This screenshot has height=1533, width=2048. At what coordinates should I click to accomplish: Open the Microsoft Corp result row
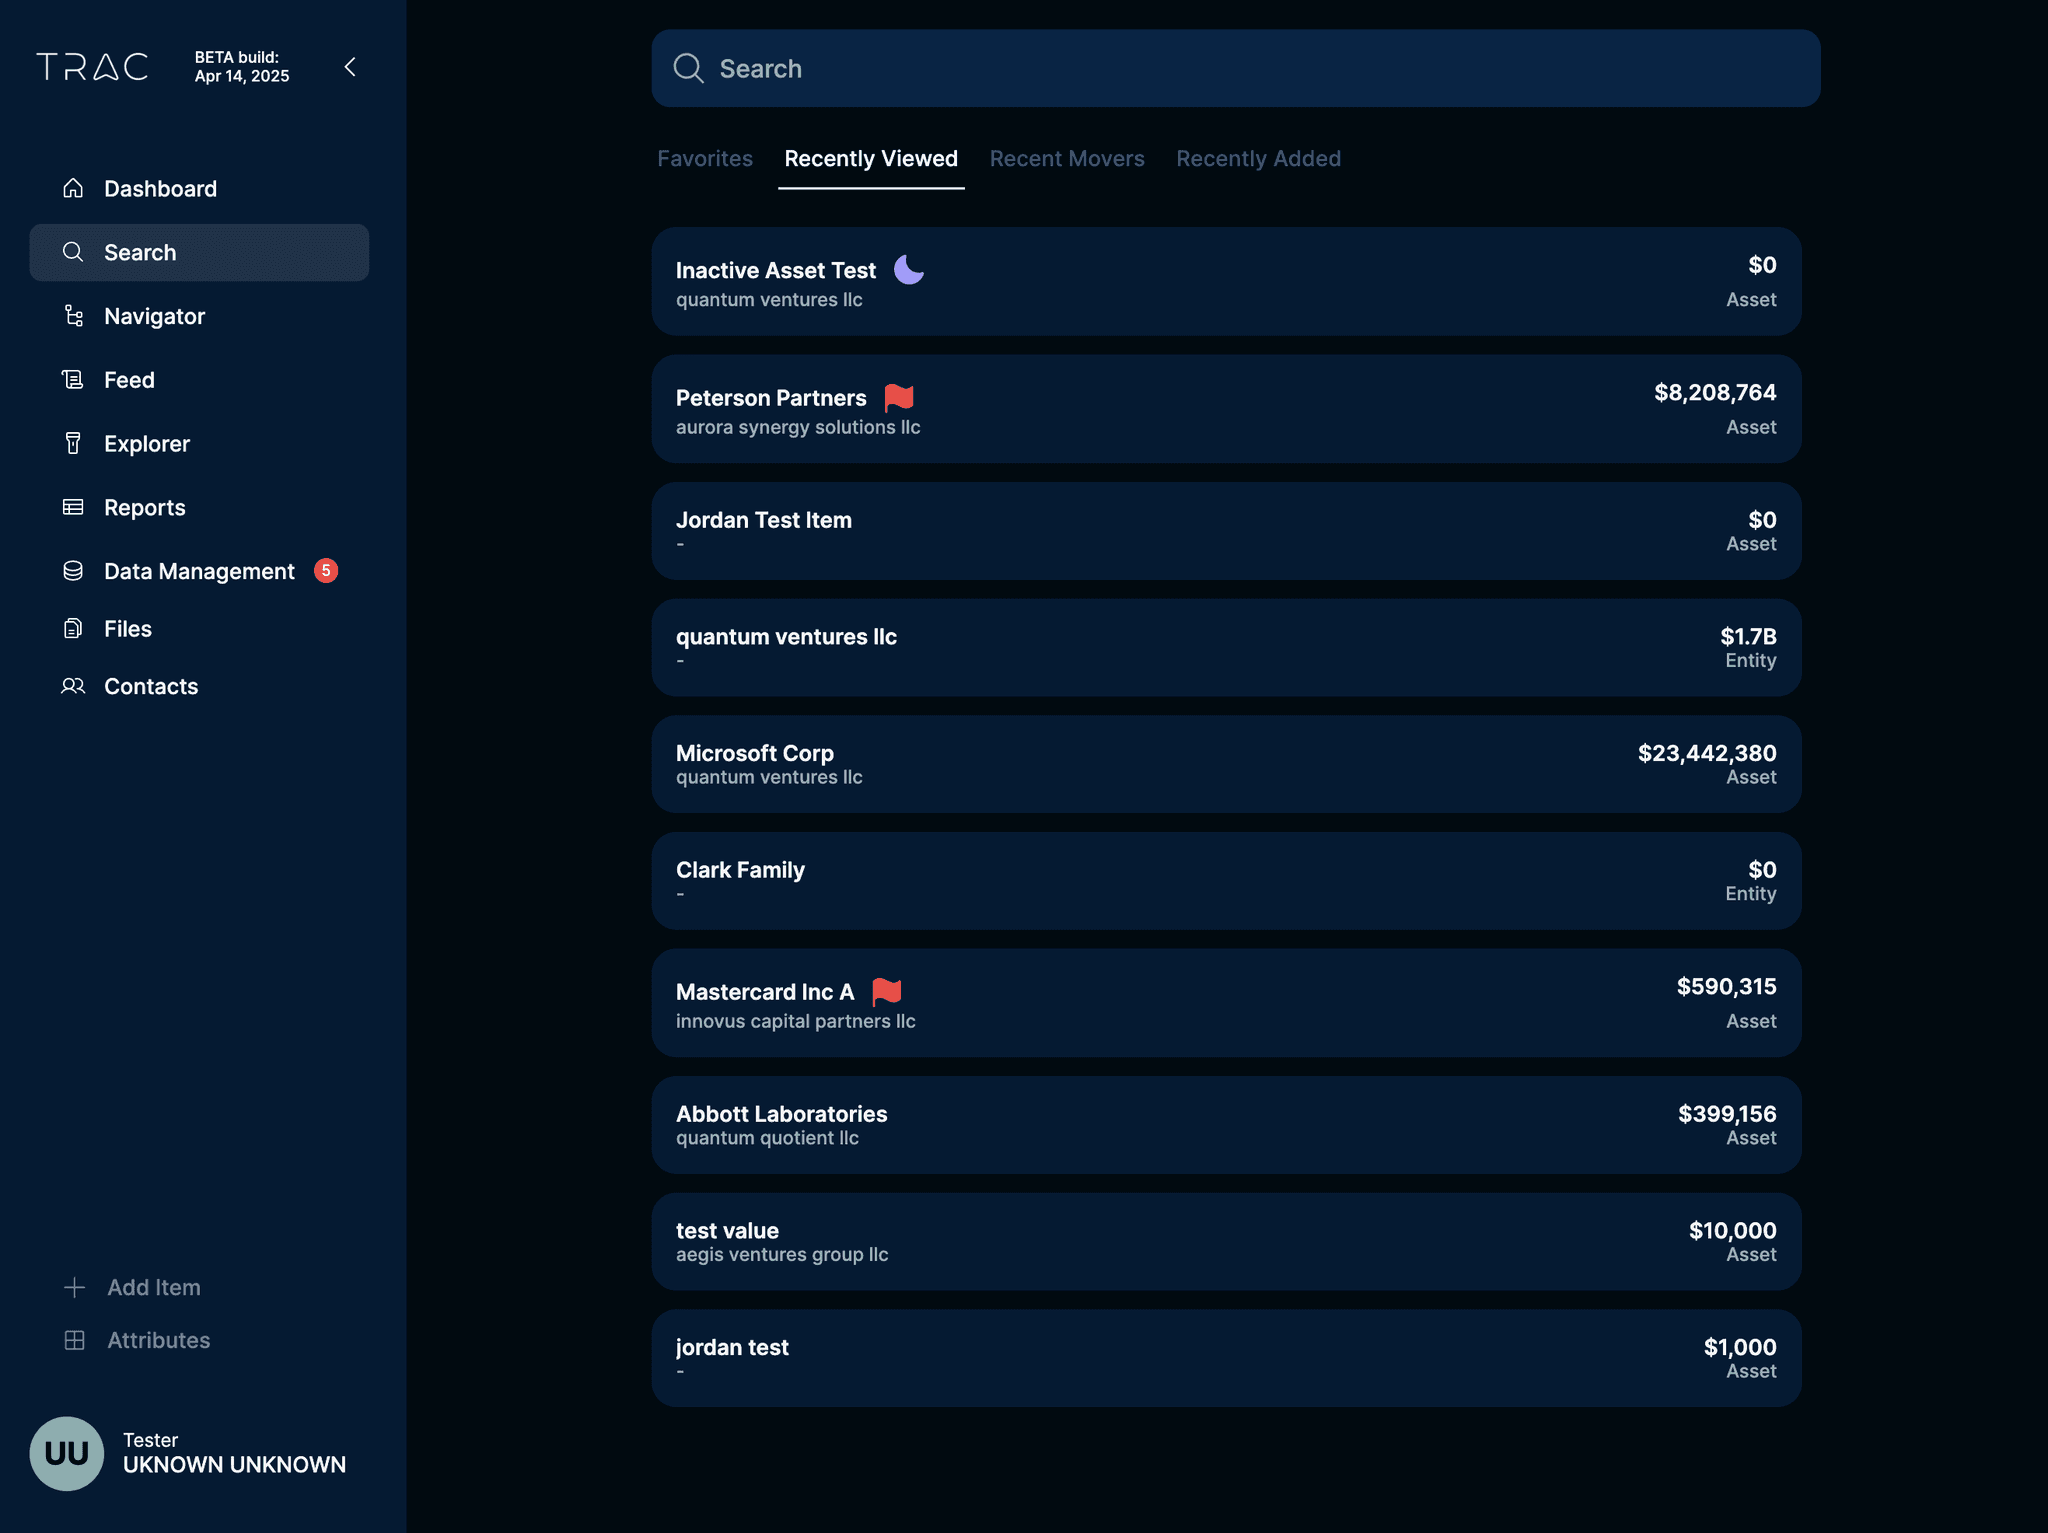click(x=1225, y=764)
